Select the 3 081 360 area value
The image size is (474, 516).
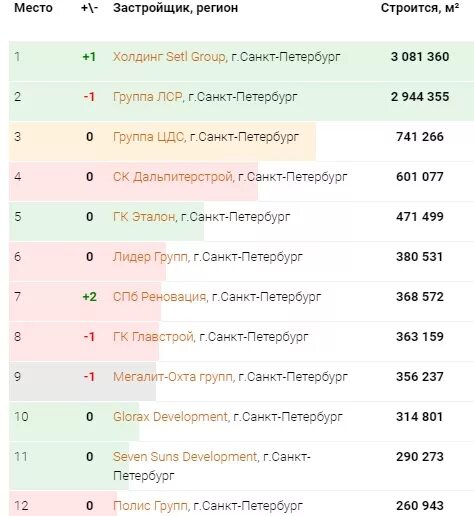pos(420,57)
